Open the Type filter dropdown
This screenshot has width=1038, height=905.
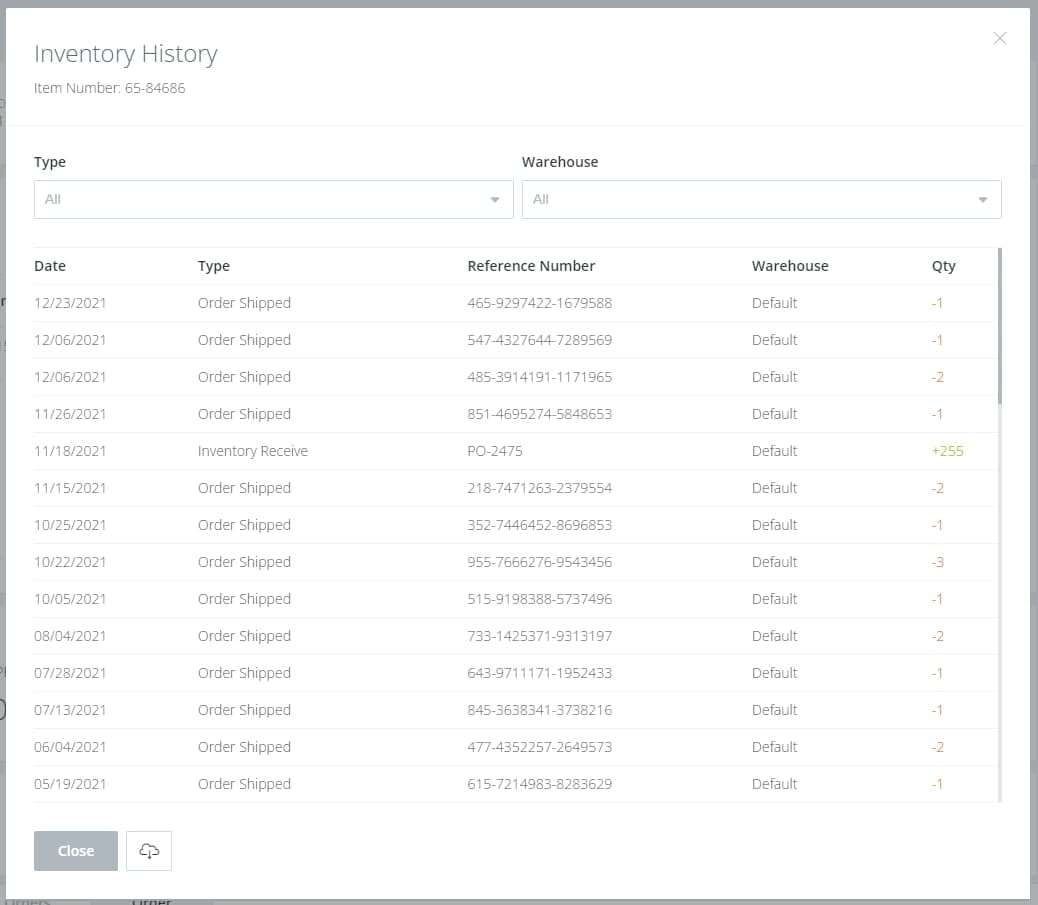[x=260, y=199]
